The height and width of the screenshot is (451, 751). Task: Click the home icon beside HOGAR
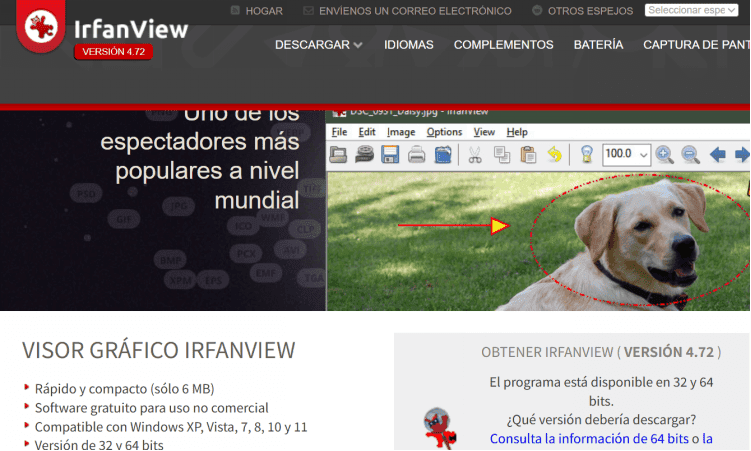[235, 10]
